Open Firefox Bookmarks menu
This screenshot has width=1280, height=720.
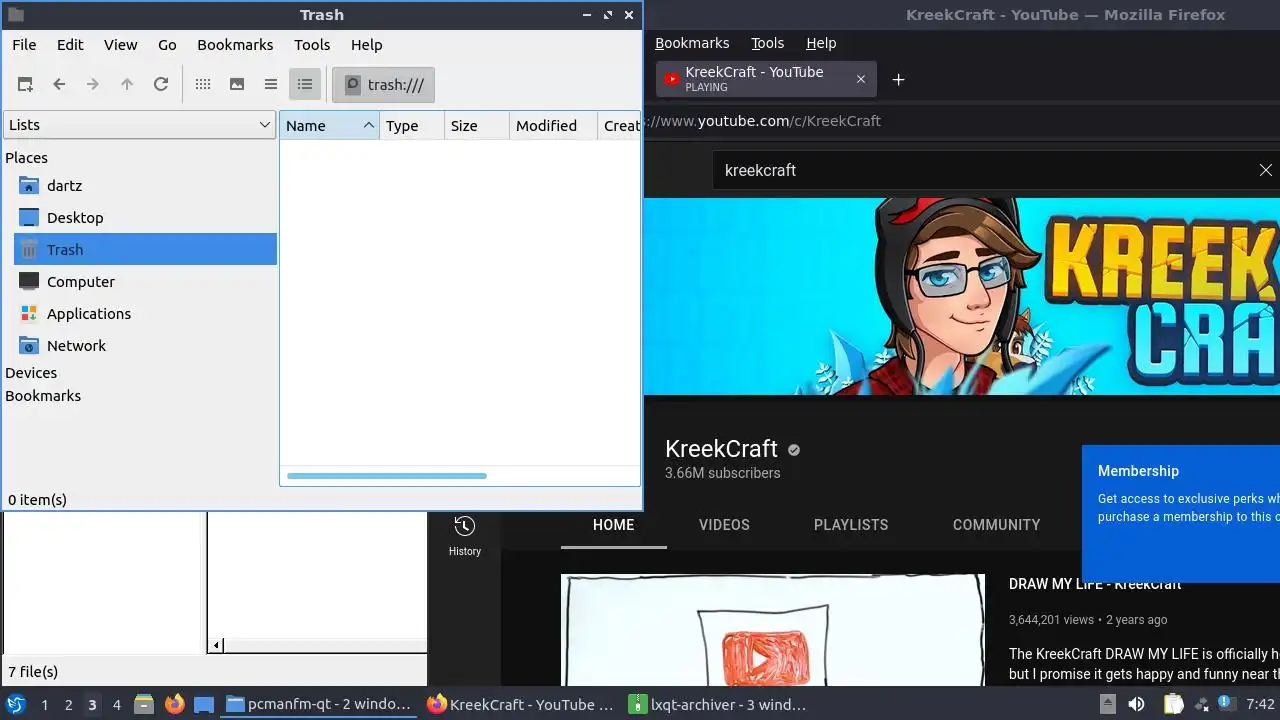coord(692,43)
